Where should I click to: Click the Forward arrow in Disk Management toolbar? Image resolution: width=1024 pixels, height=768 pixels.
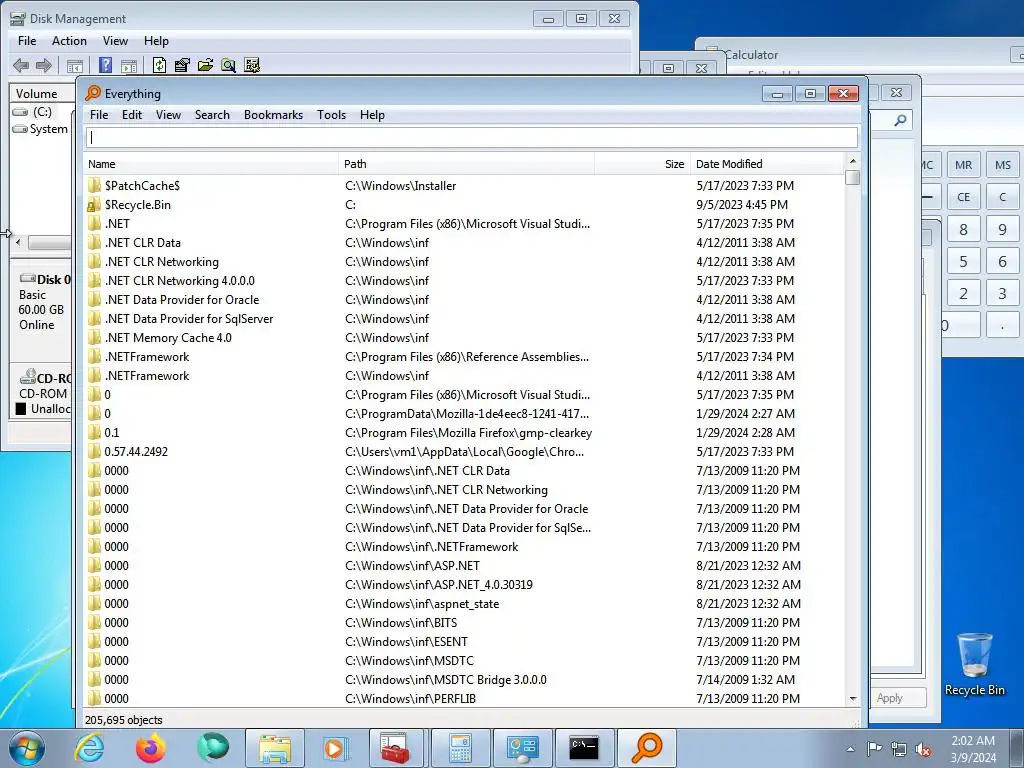coord(44,65)
